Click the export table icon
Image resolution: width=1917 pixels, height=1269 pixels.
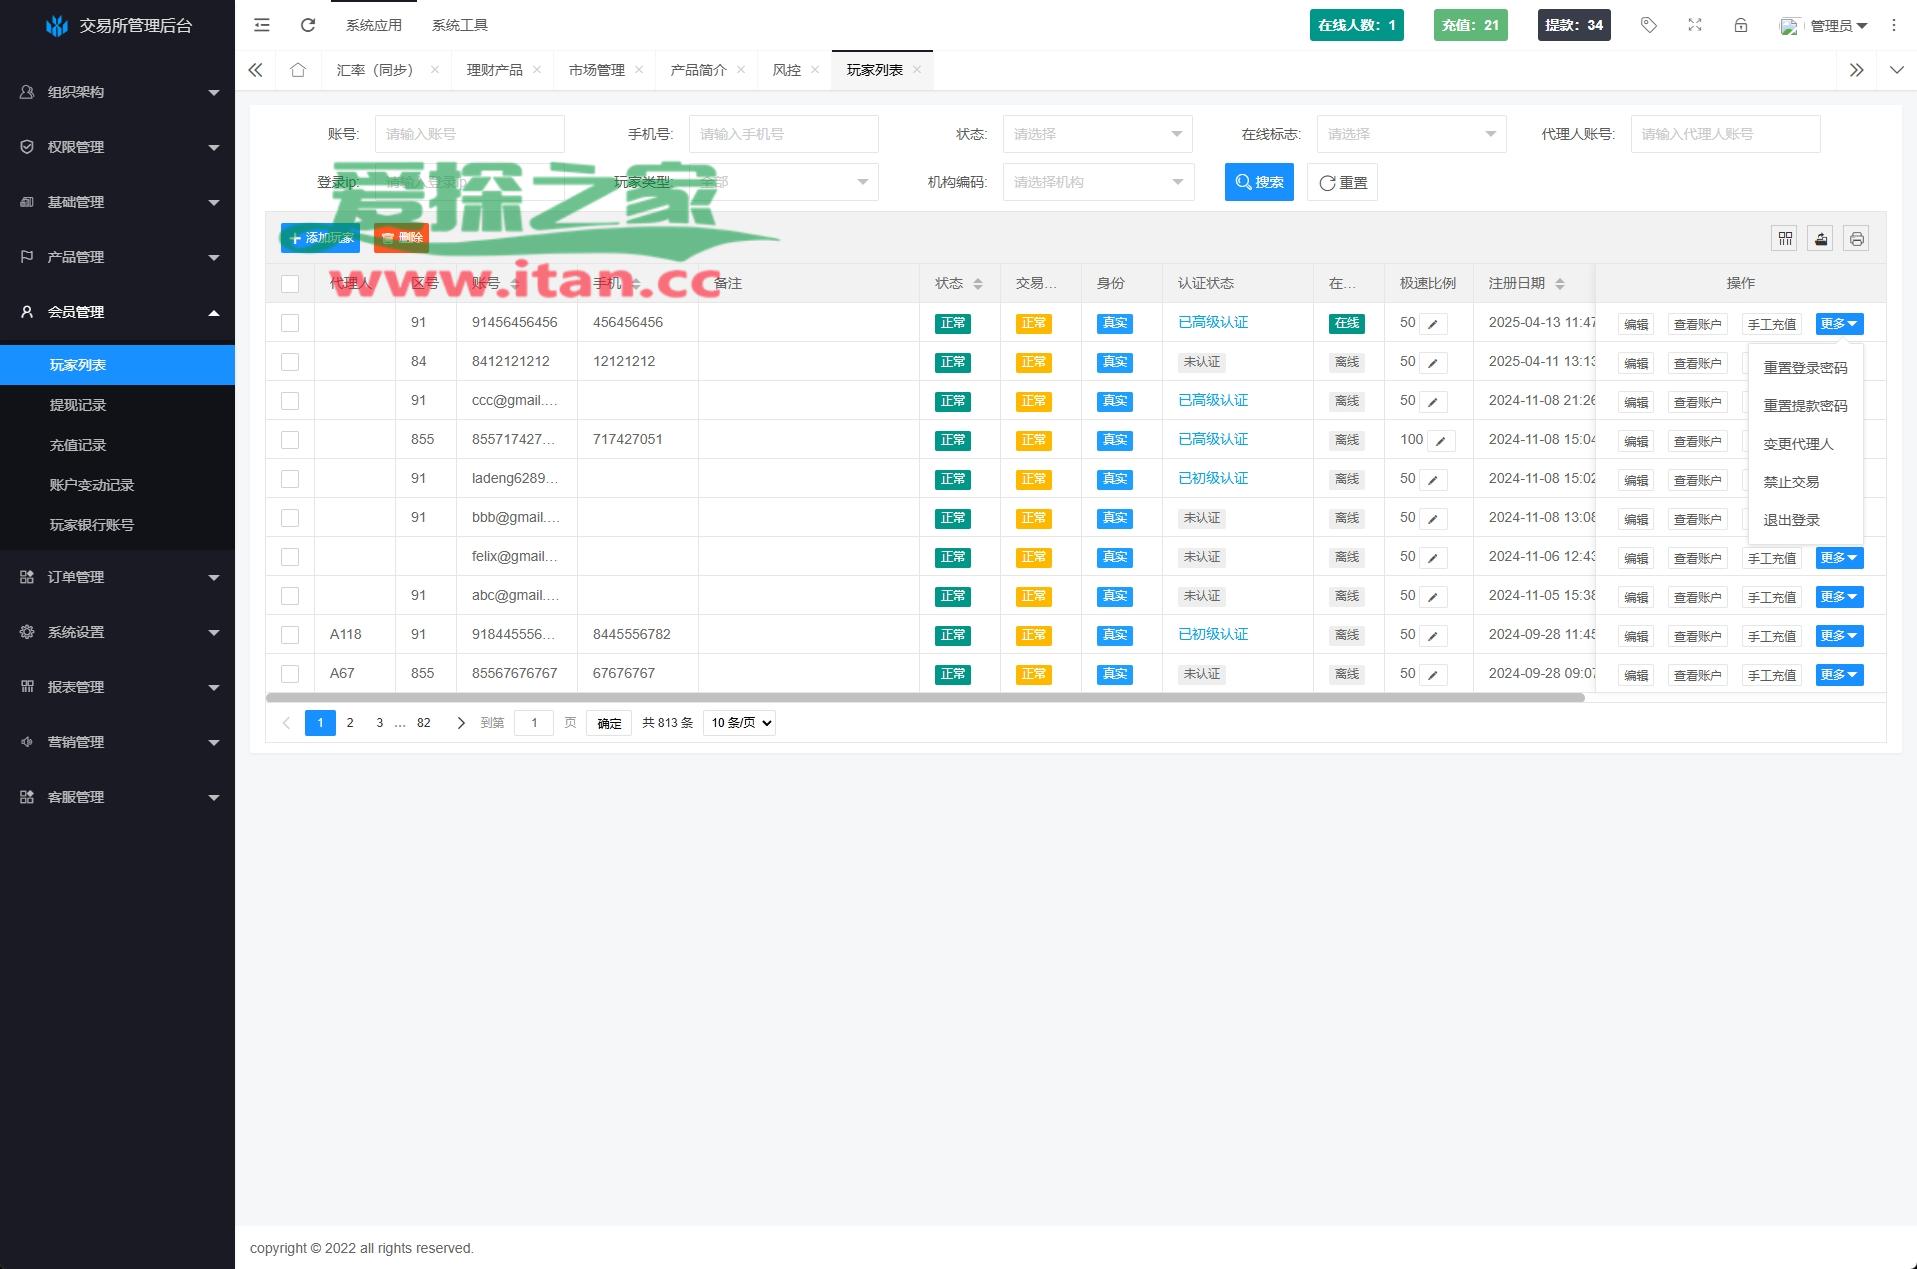coord(1821,238)
